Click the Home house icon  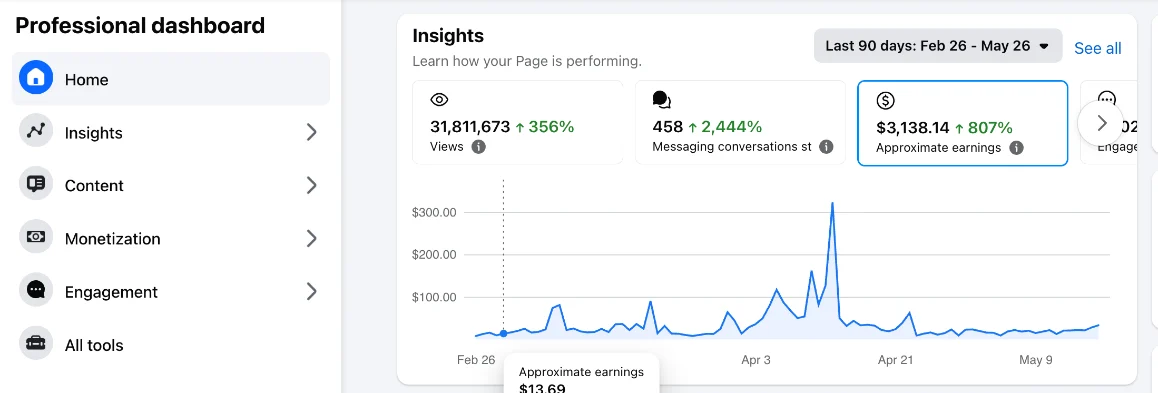pyautogui.click(x=36, y=78)
